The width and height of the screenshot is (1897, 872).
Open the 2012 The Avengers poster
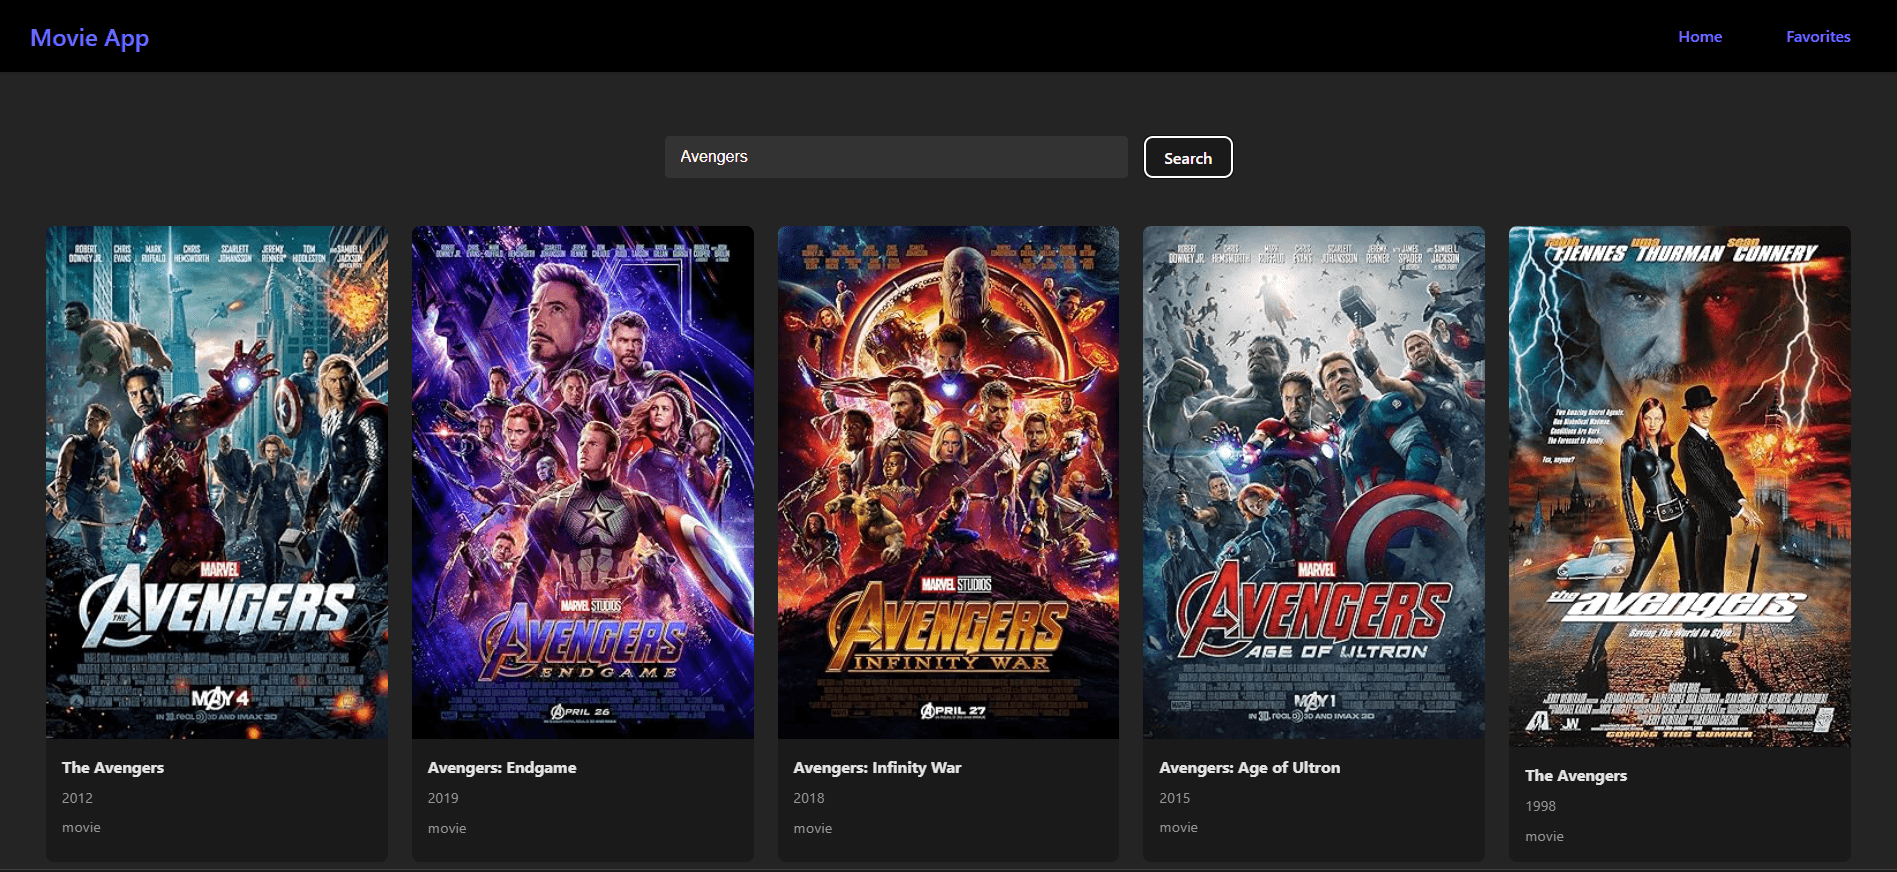pos(217,482)
